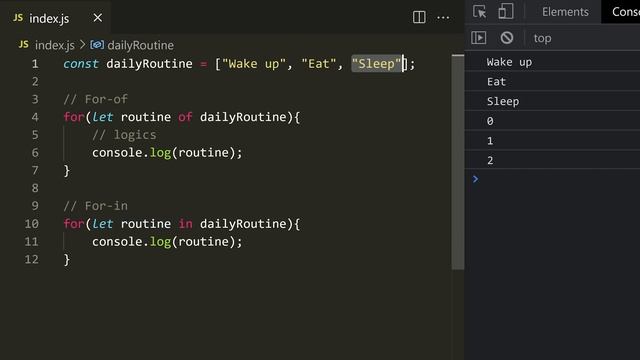This screenshot has height=360, width=640.
Task: Open index.js in the breadcrumb path
Action: tap(55, 45)
